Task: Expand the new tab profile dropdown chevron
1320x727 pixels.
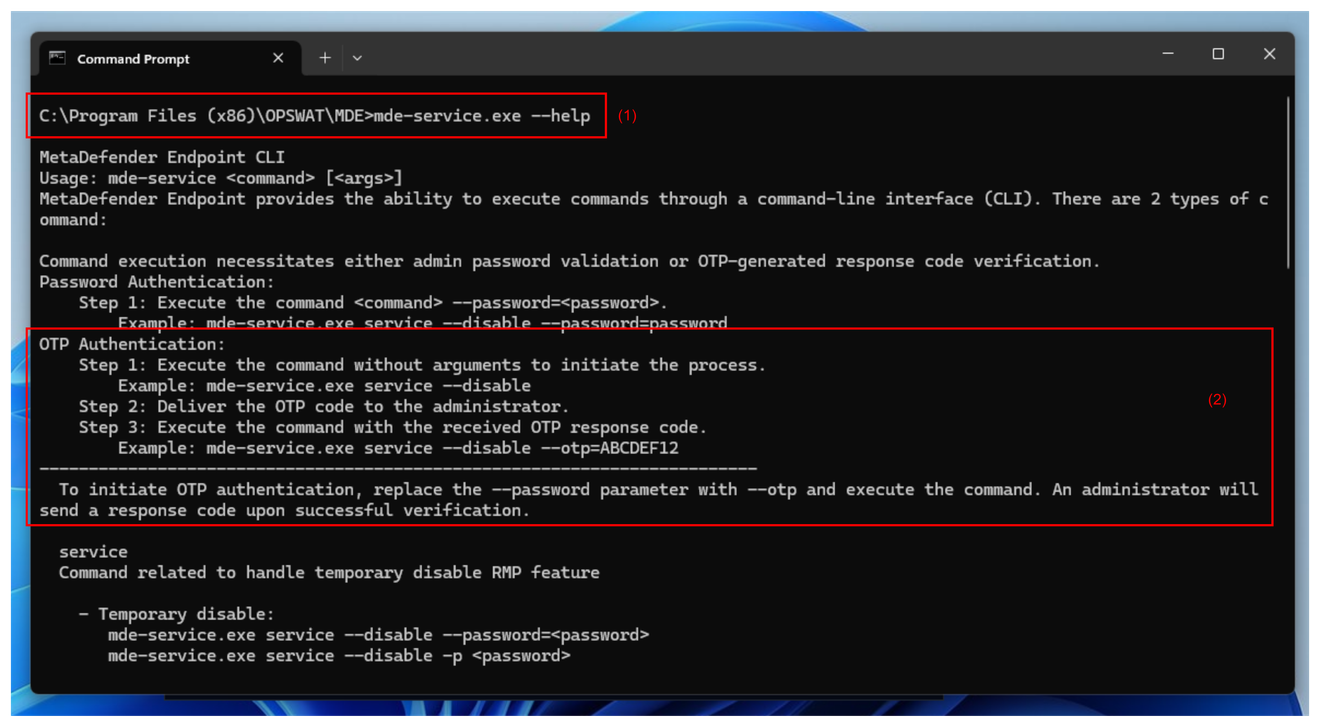Action: [x=357, y=58]
